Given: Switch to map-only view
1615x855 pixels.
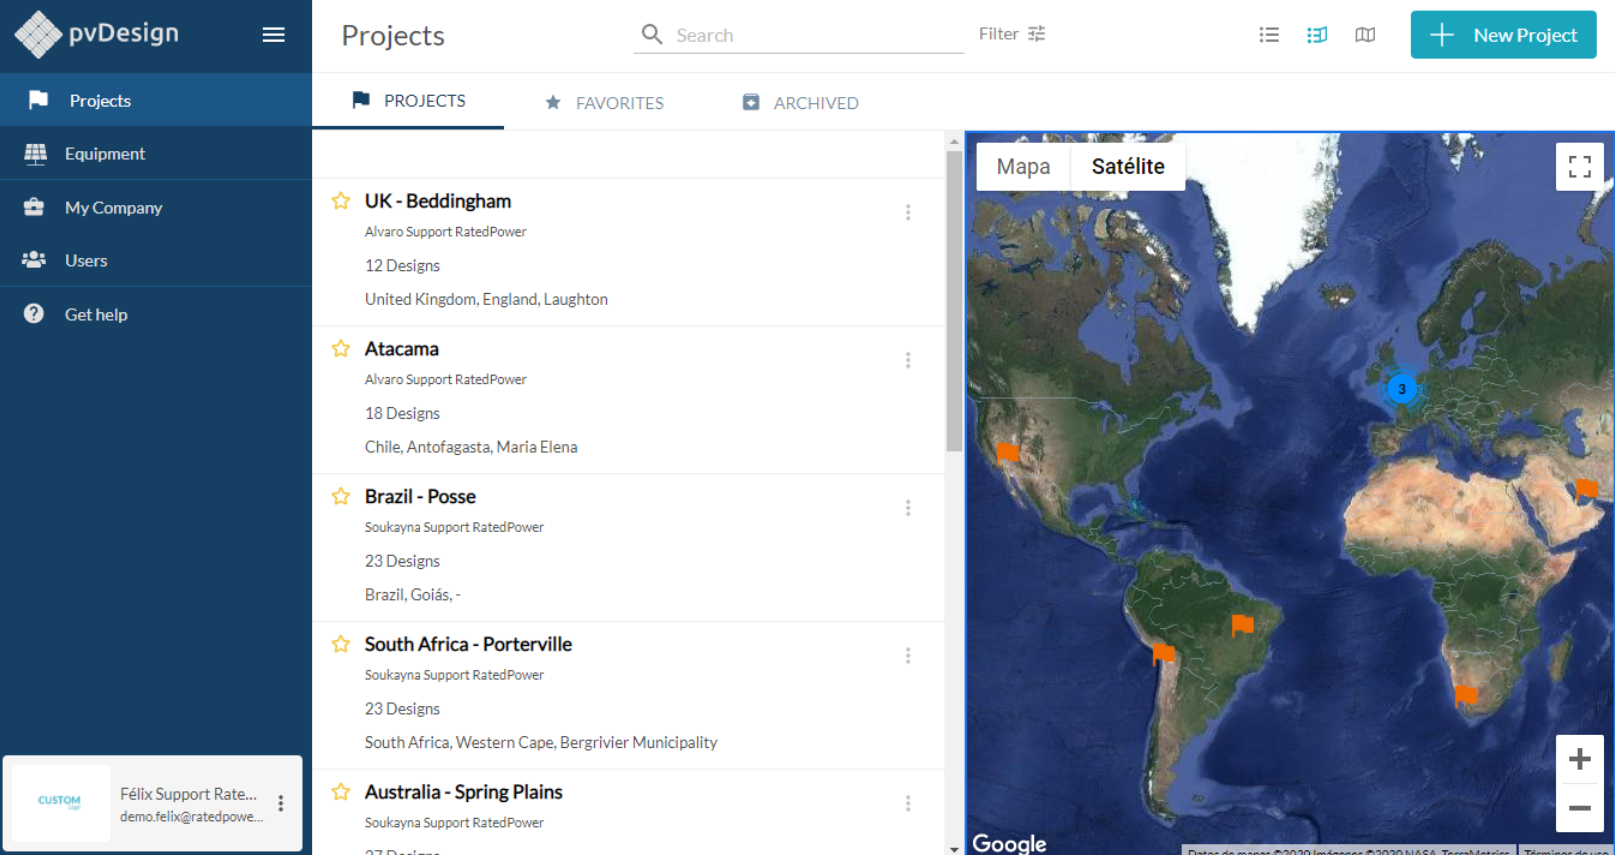Looking at the screenshot, I should [x=1365, y=35].
